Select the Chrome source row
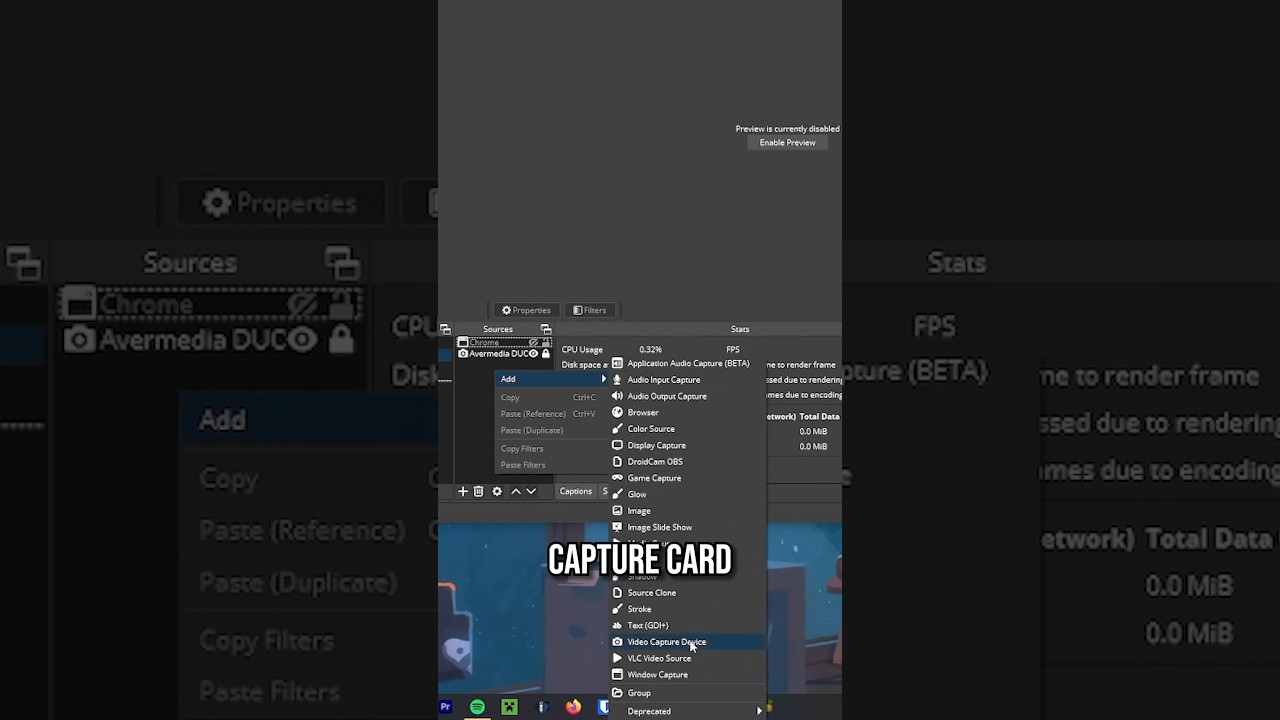Screen dimensions: 1280x720 505,342
